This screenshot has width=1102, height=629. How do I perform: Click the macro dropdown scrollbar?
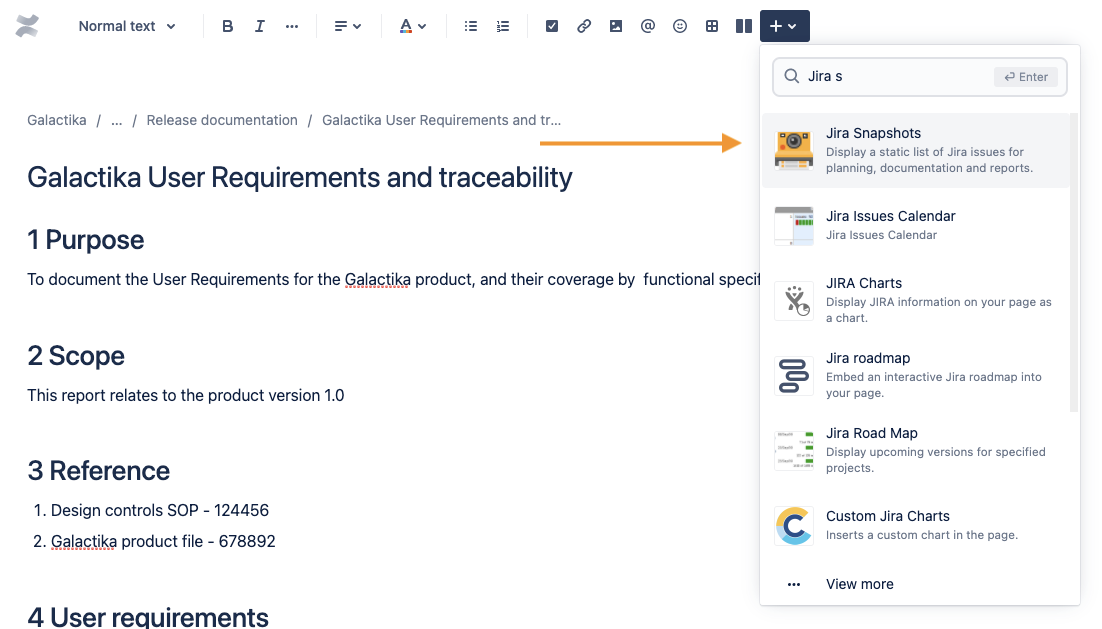[x=1073, y=262]
